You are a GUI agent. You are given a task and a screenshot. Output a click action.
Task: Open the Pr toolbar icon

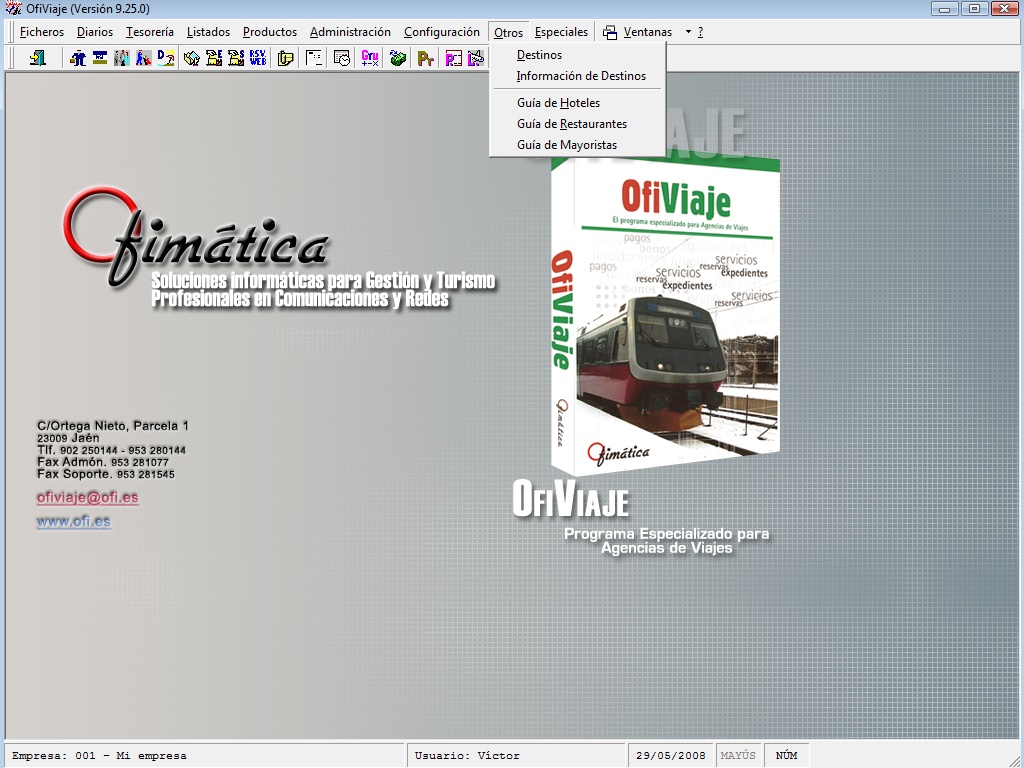424,58
